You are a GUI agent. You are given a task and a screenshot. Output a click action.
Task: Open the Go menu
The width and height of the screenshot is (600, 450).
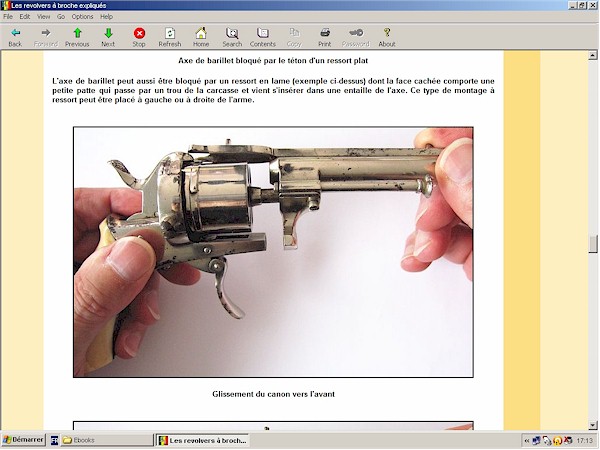[61, 16]
